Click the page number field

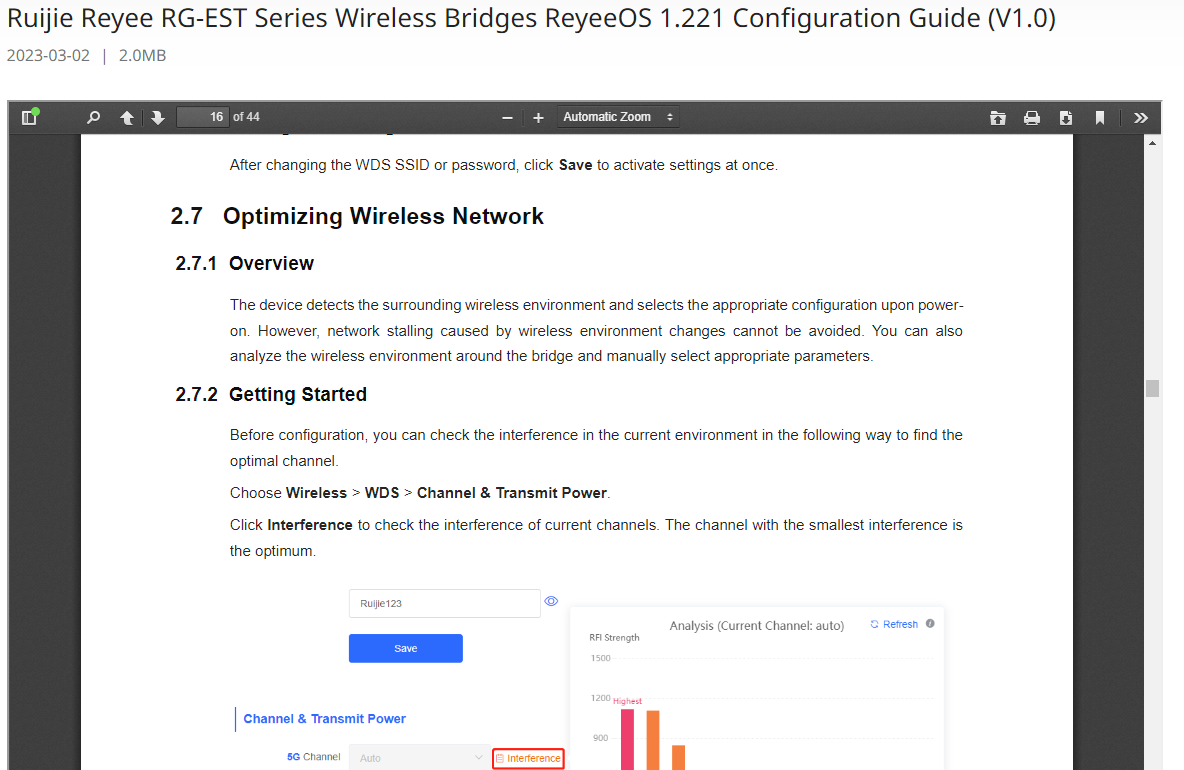pos(202,117)
